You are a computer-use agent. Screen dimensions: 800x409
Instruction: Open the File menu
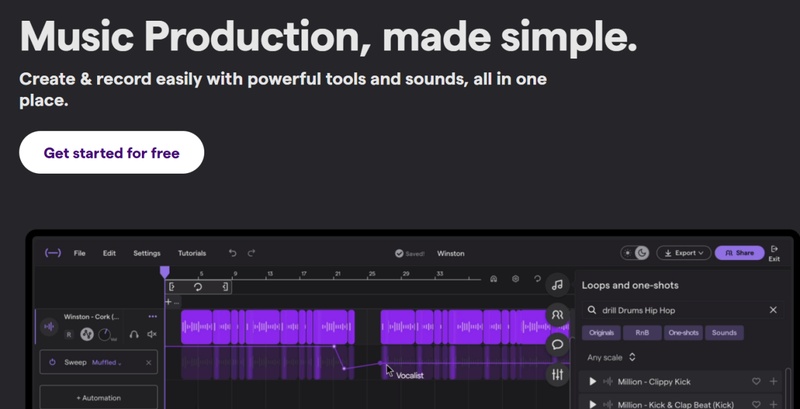coord(79,253)
